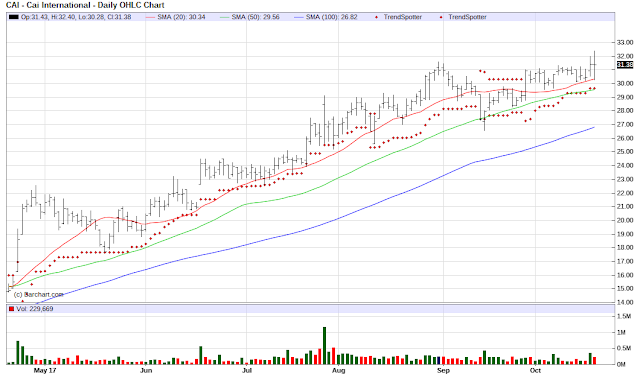The width and height of the screenshot is (640, 389).
Task: Click the Oct date axis label
Action: 535,370
